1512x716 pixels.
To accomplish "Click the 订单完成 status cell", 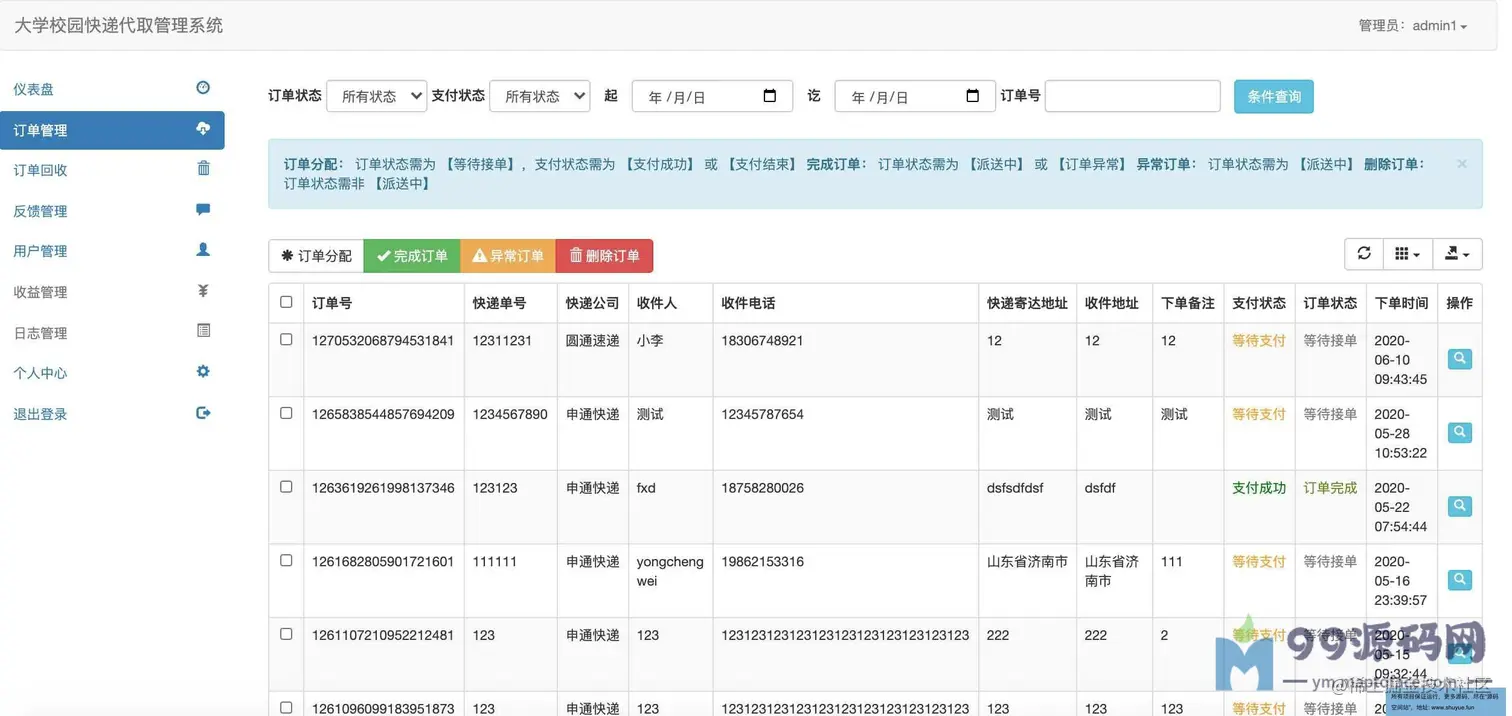I will tap(1330, 488).
